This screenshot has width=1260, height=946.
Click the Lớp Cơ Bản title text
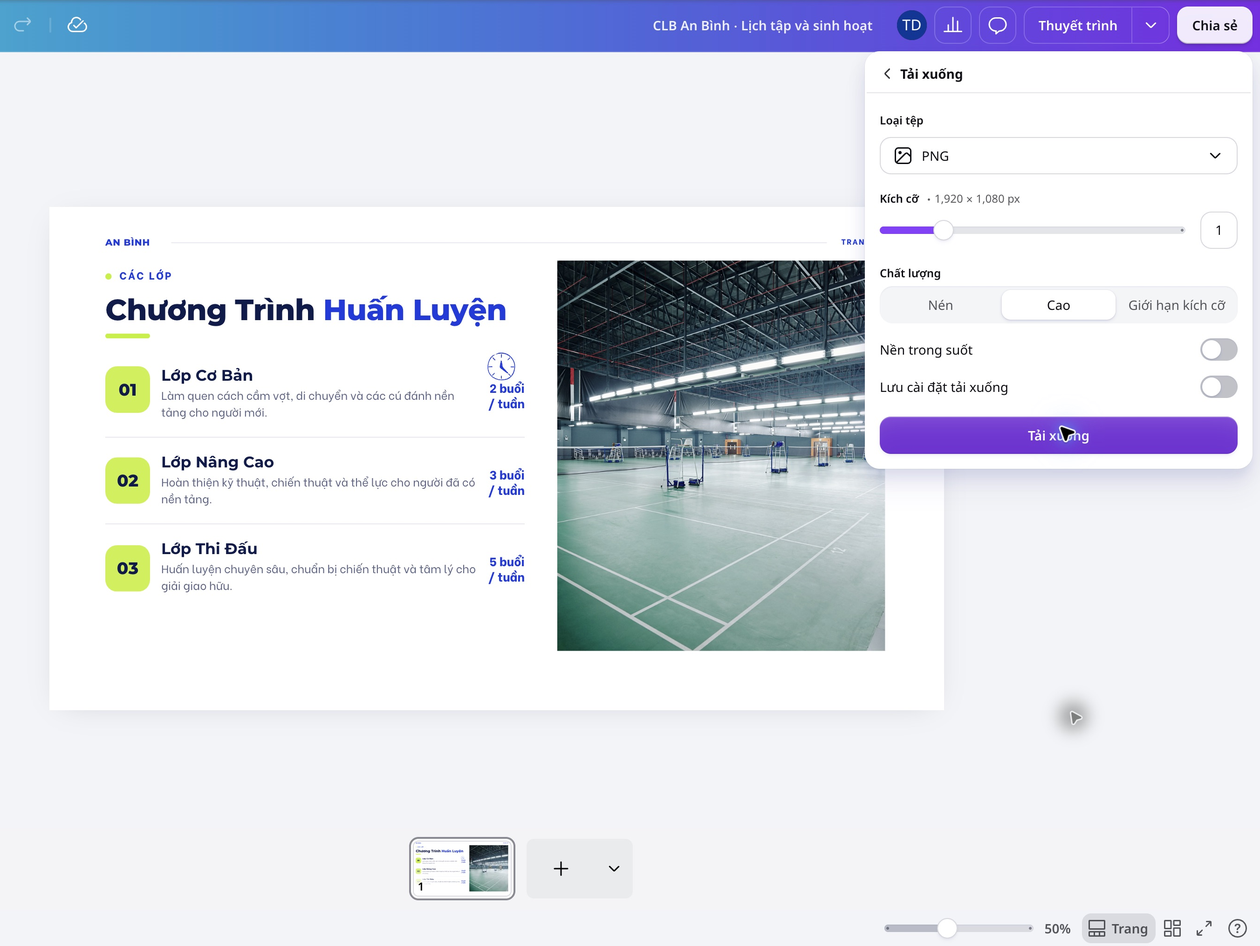[x=207, y=375]
